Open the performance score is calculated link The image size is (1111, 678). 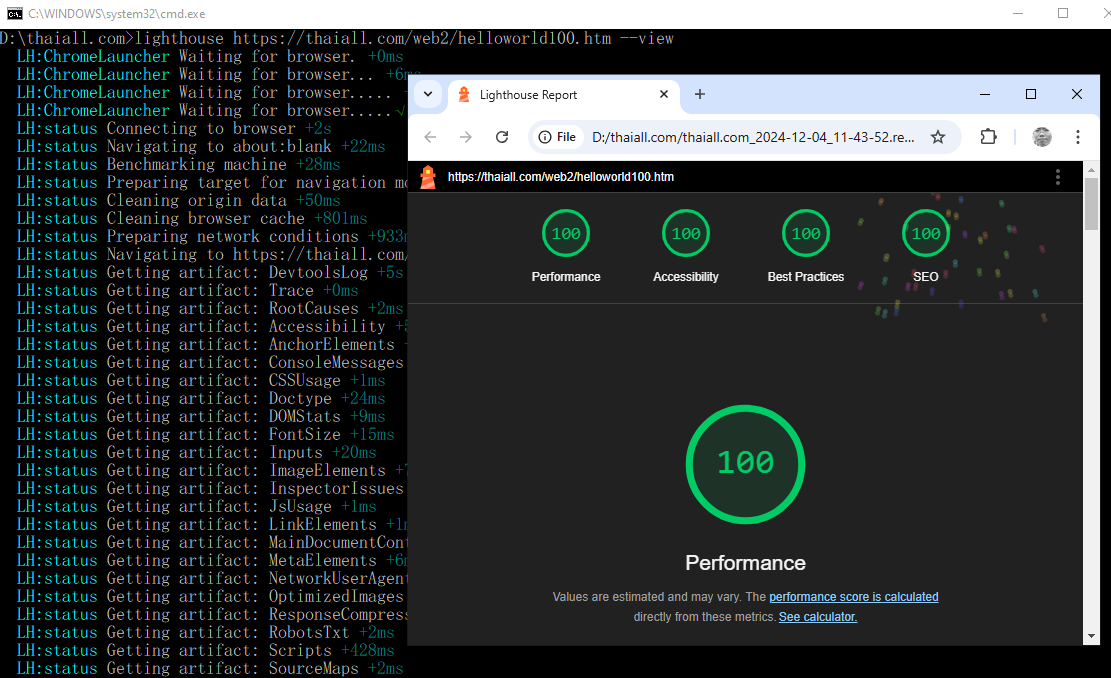(x=853, y=596)
